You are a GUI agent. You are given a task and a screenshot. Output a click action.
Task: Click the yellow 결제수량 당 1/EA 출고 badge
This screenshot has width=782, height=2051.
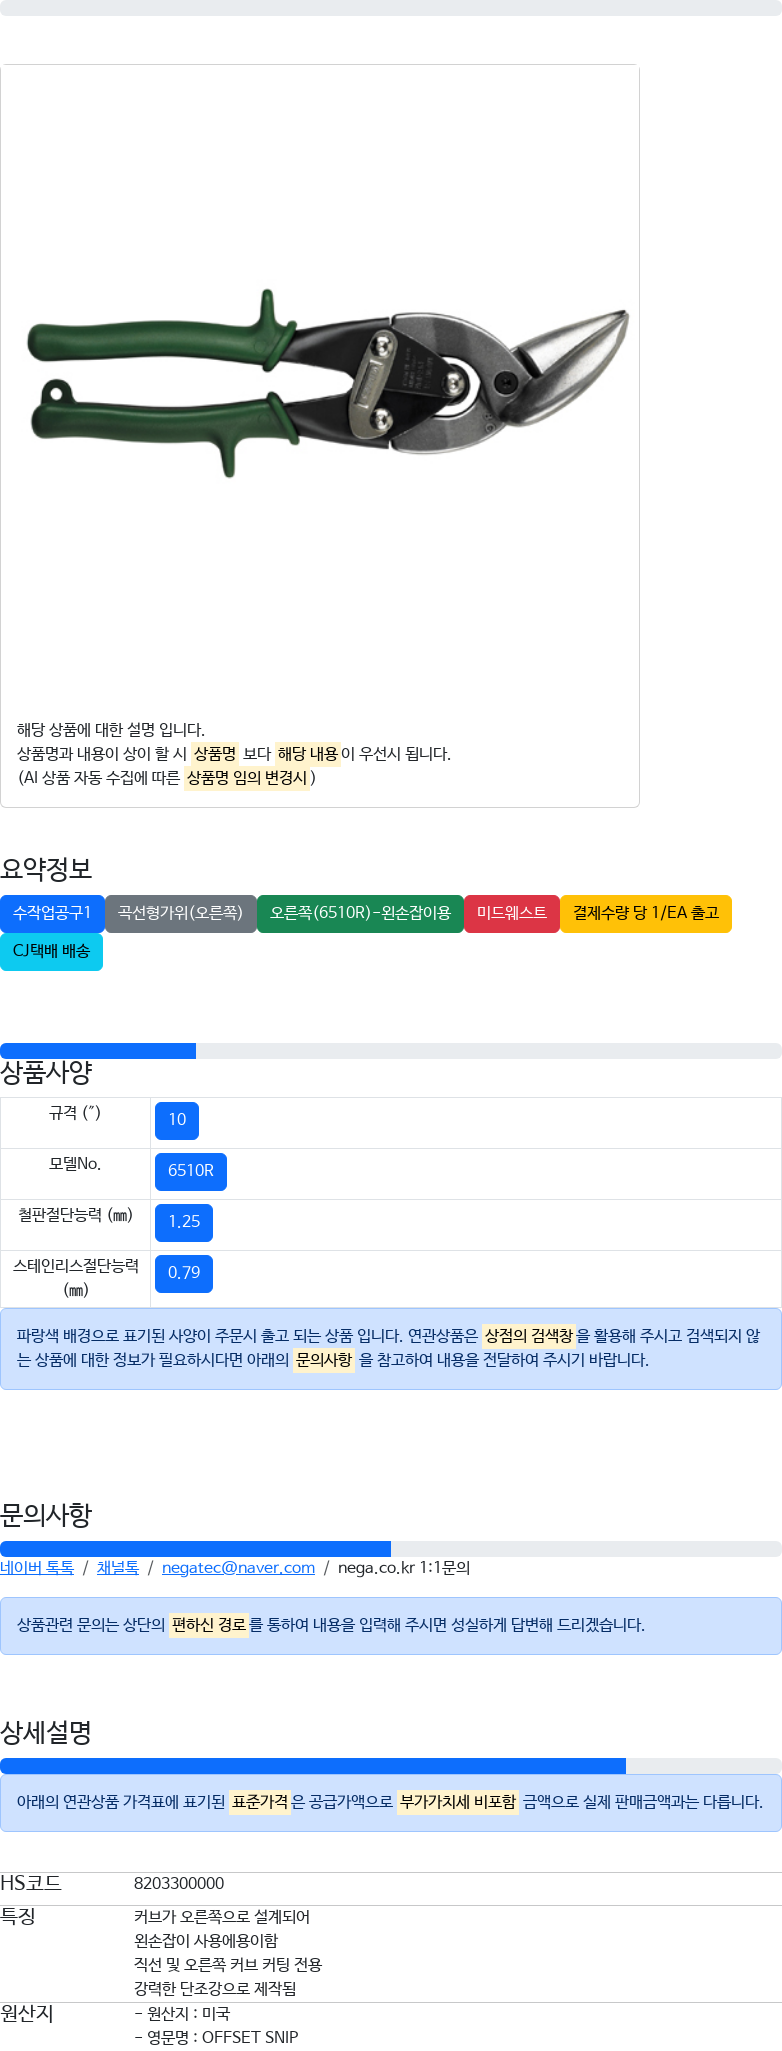click(x=646, y=913)
